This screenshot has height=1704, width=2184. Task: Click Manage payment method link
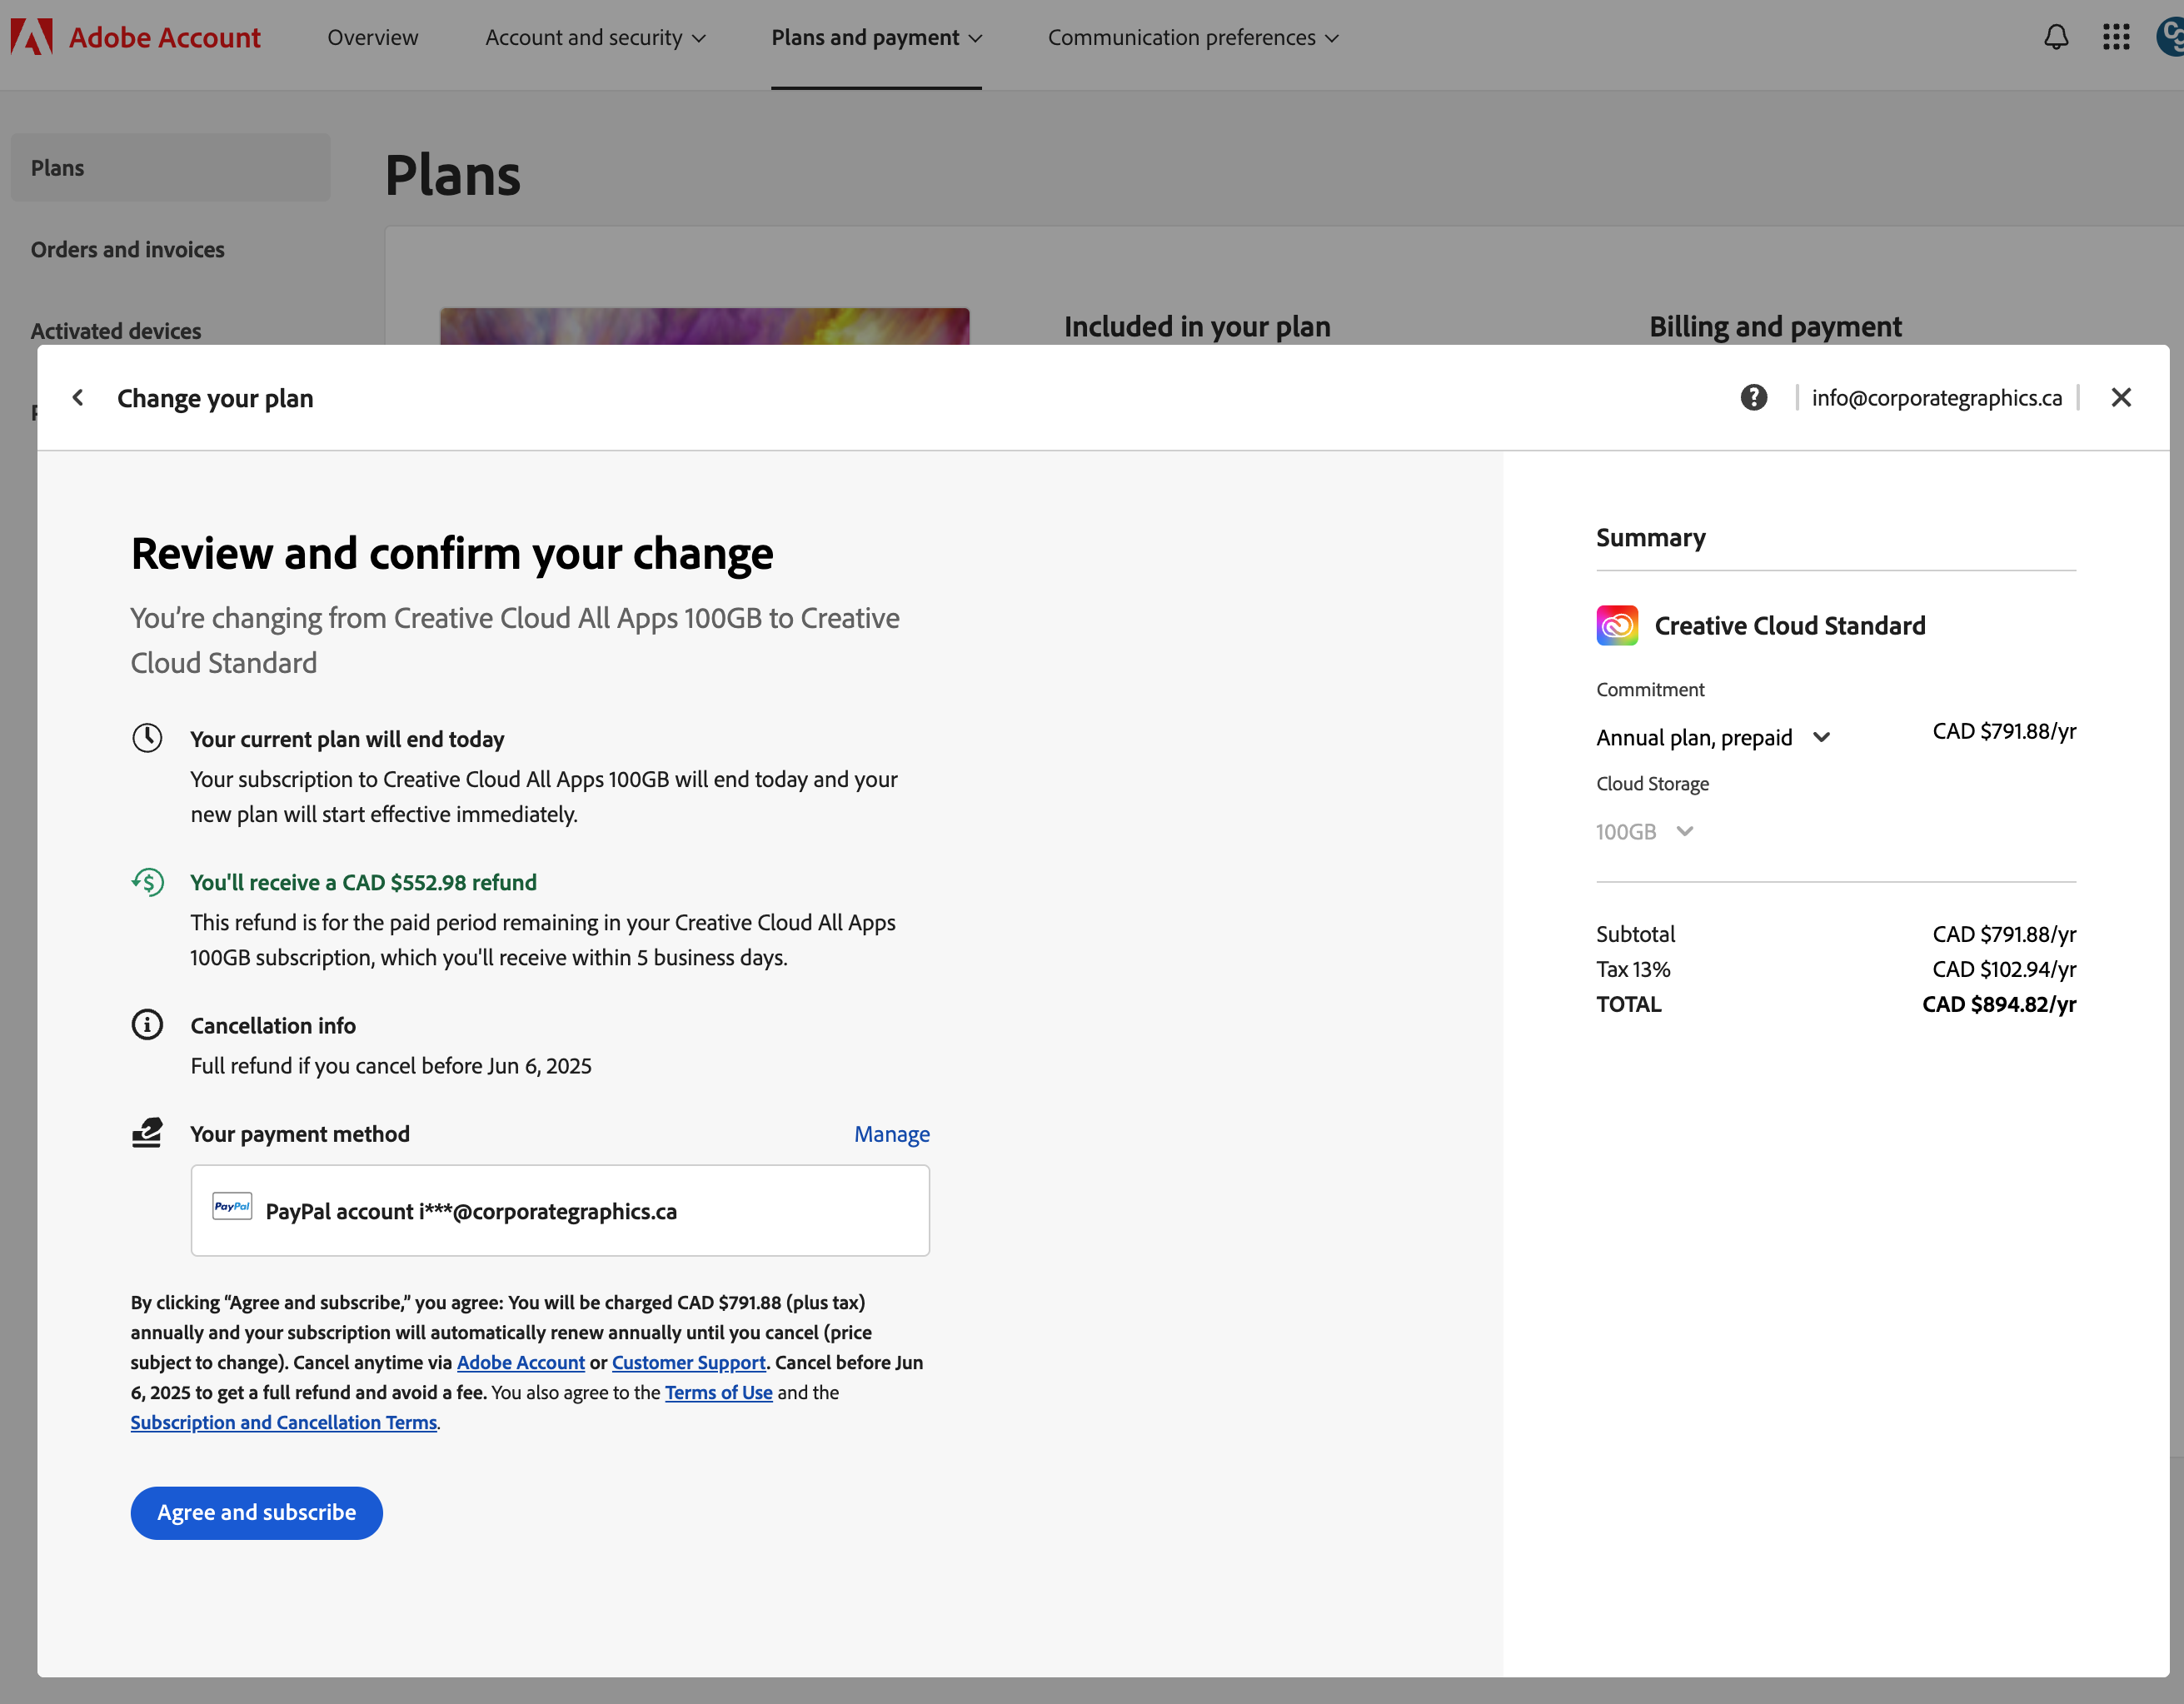click(892, 1134)
